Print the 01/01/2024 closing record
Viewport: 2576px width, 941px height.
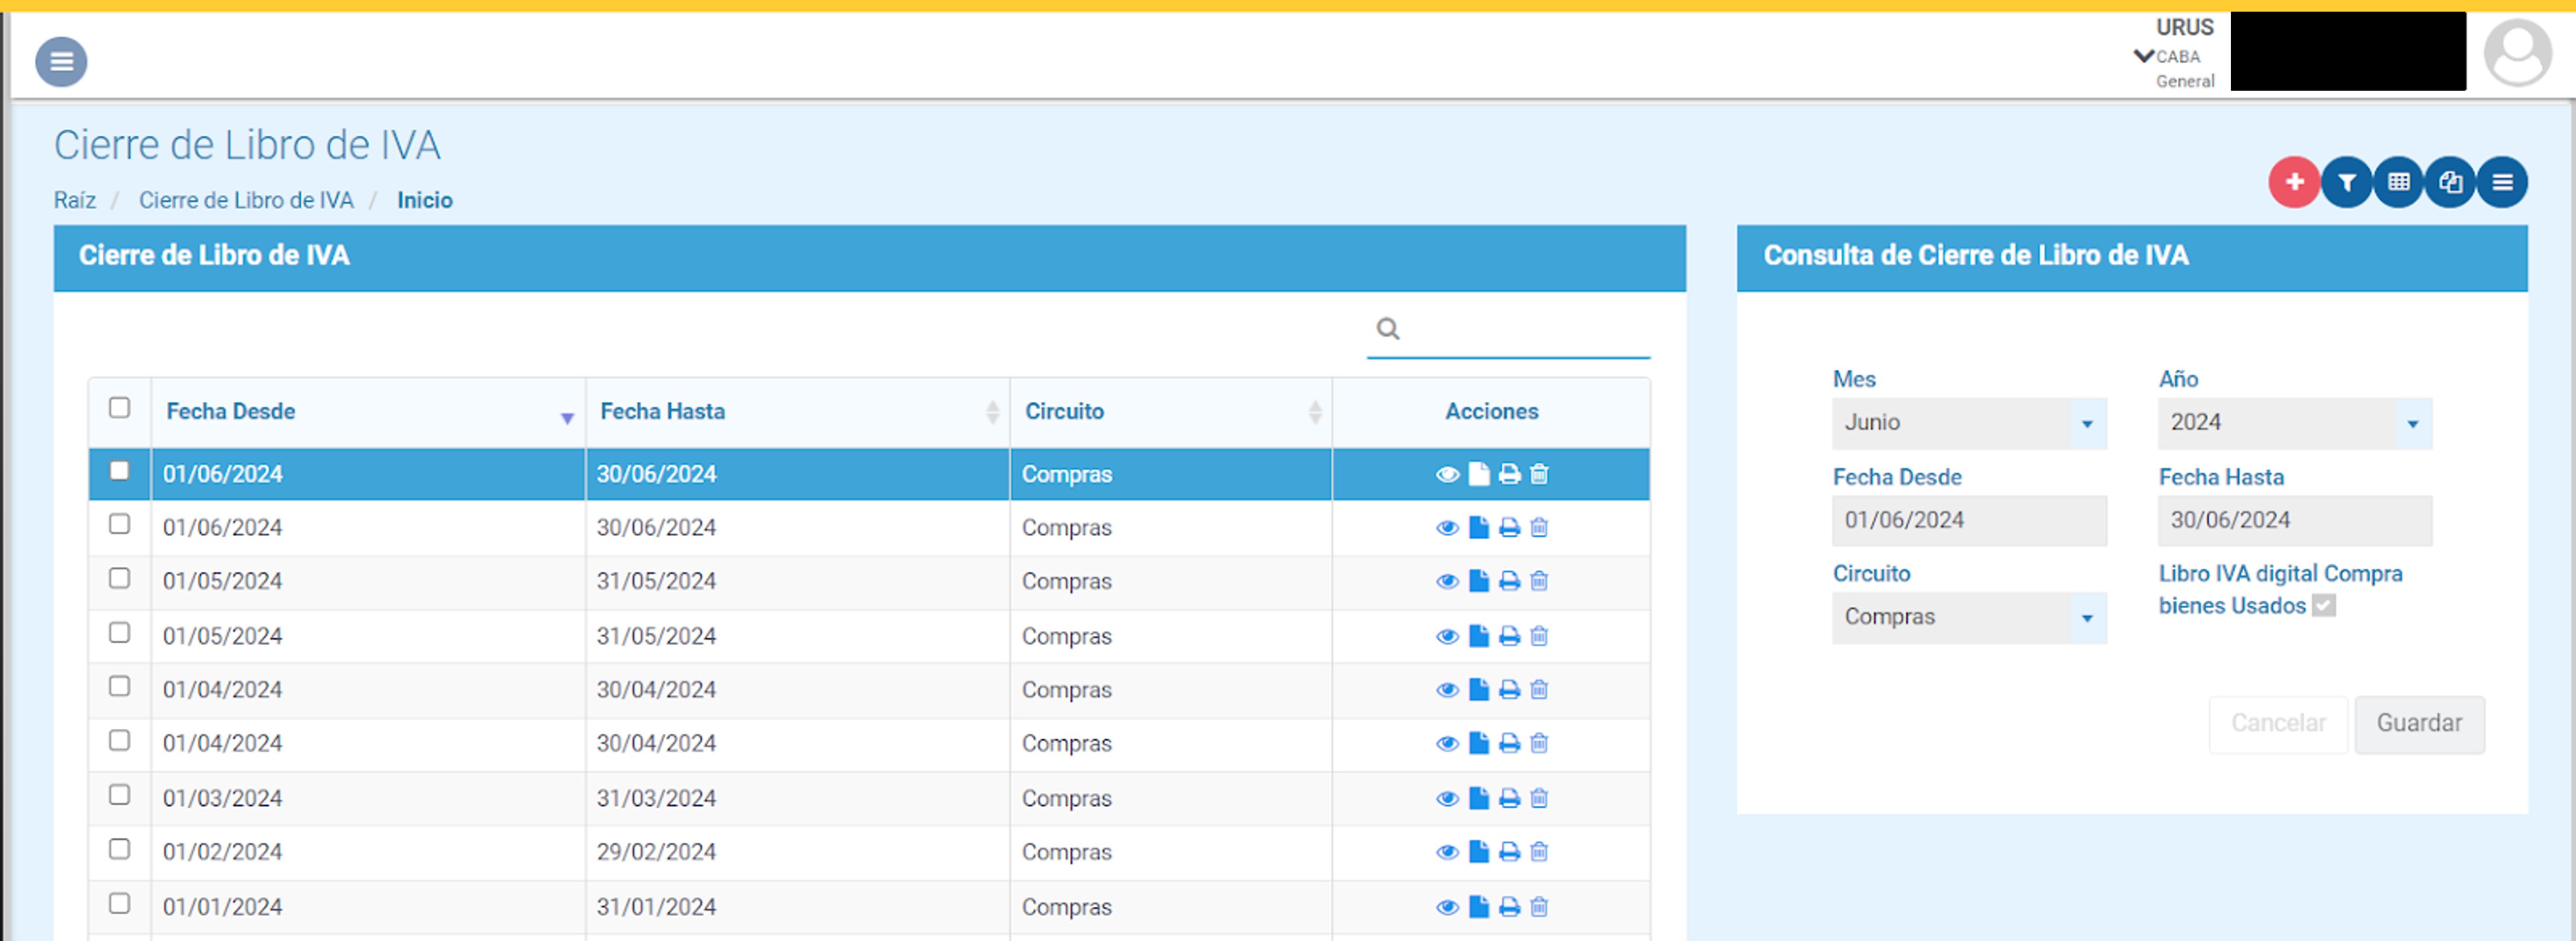click(1509, 907)
